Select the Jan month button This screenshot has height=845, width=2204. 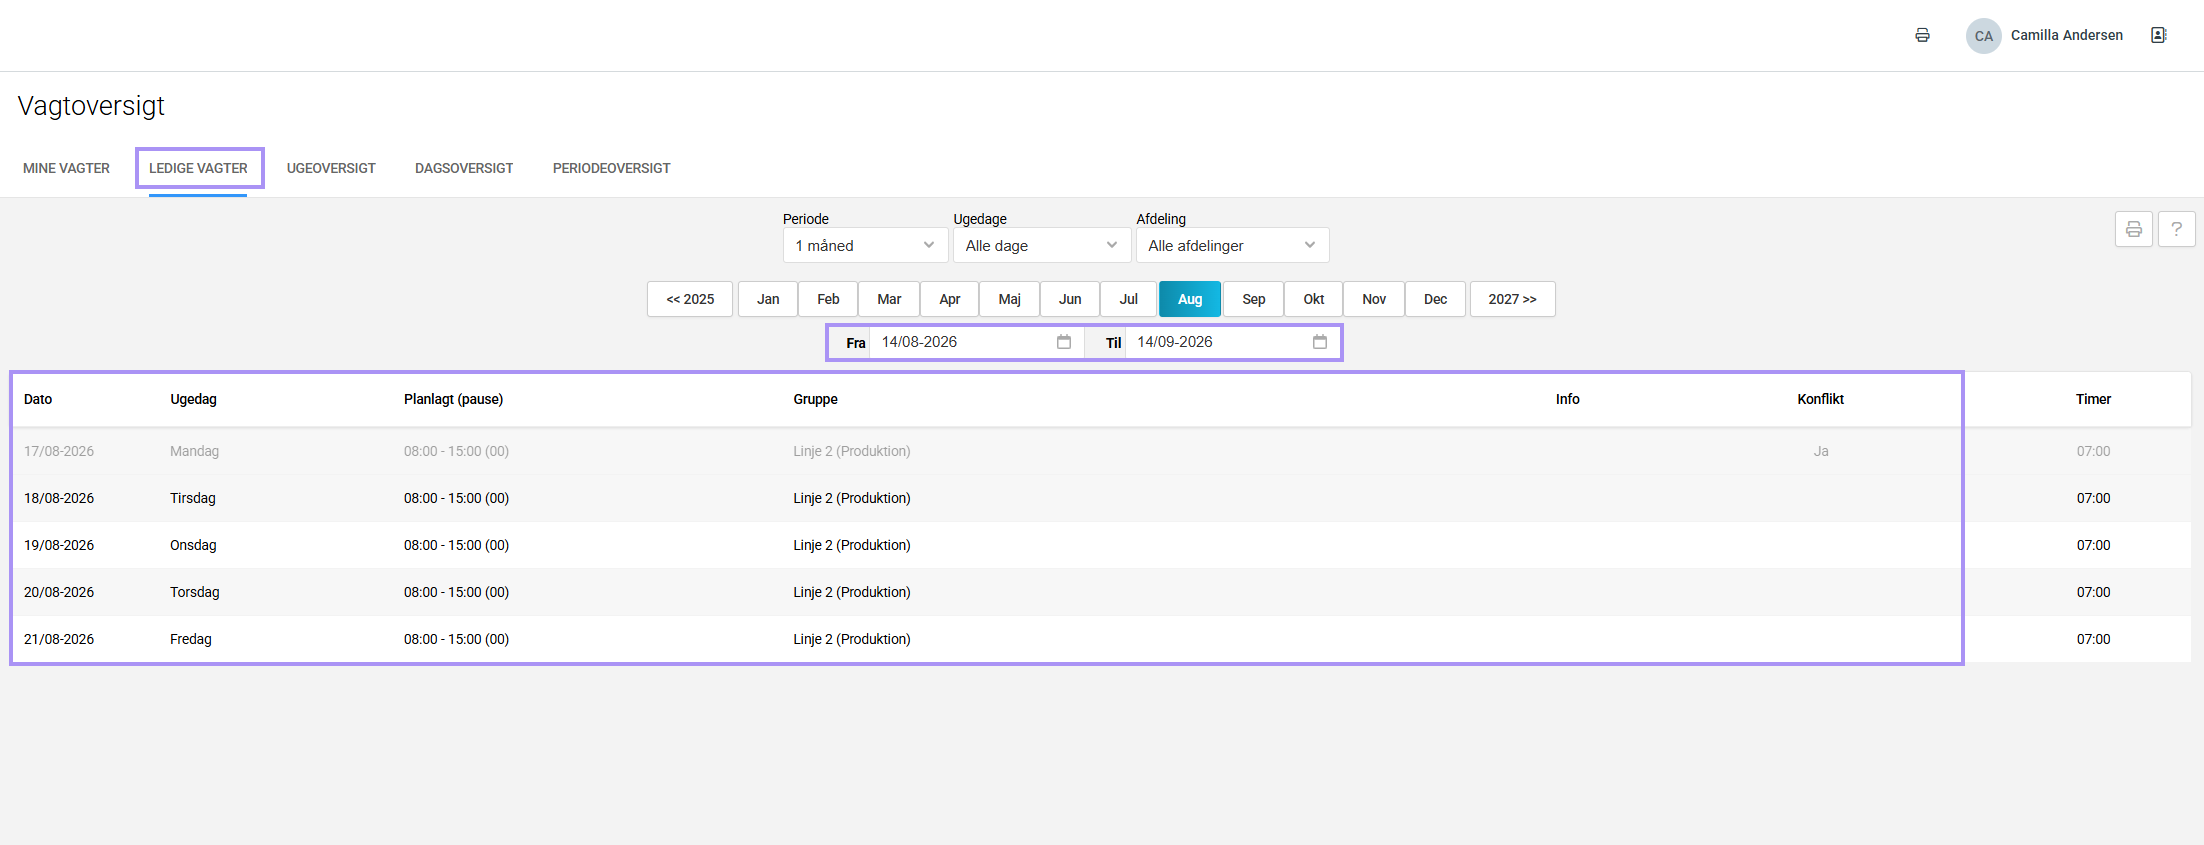click(x=768, y=299)
